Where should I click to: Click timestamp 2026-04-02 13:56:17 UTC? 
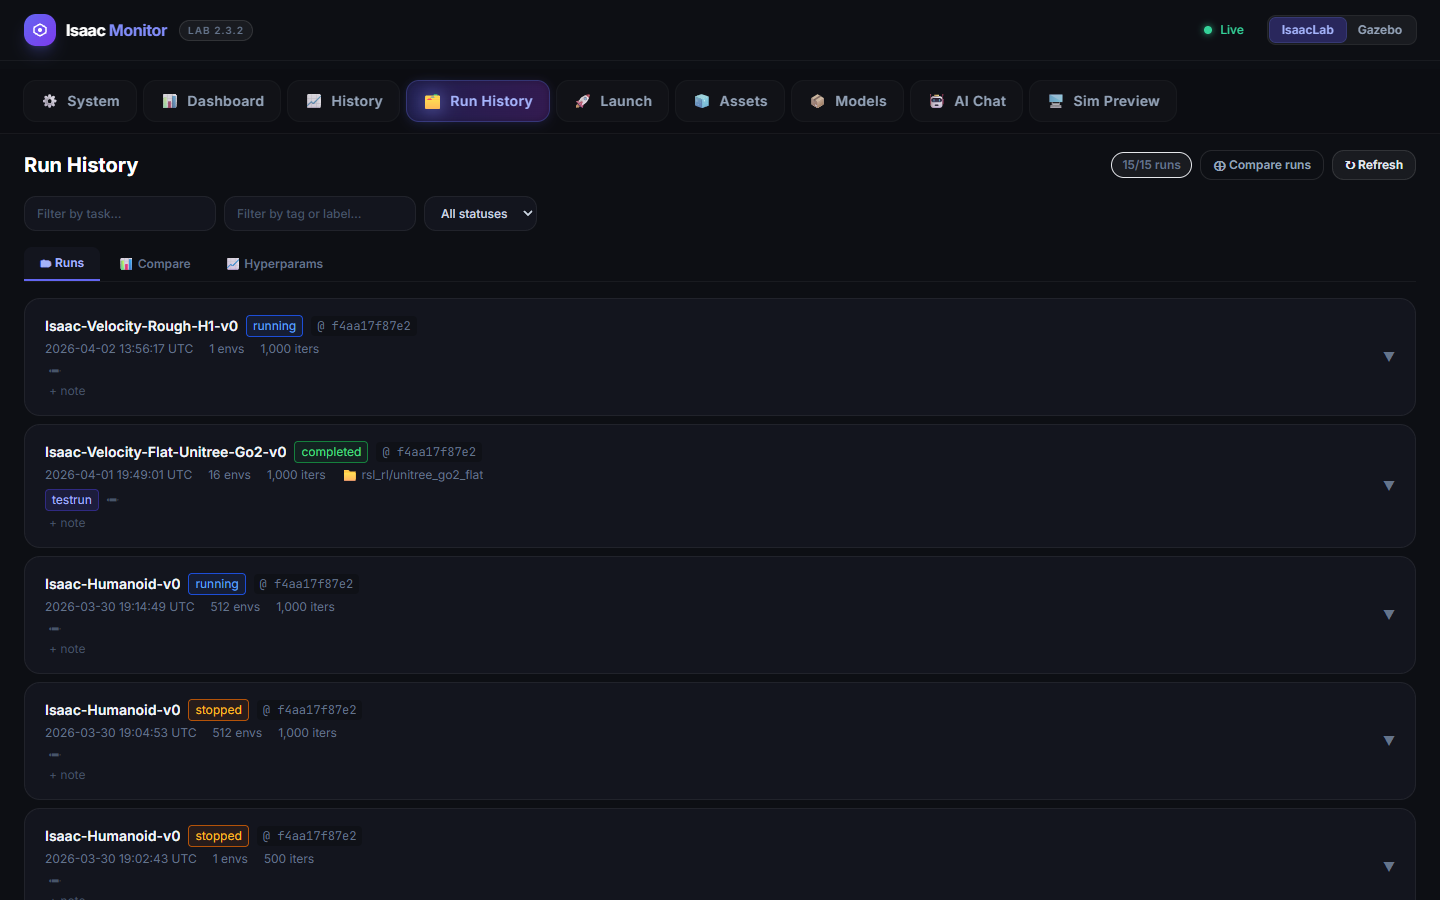119,349
